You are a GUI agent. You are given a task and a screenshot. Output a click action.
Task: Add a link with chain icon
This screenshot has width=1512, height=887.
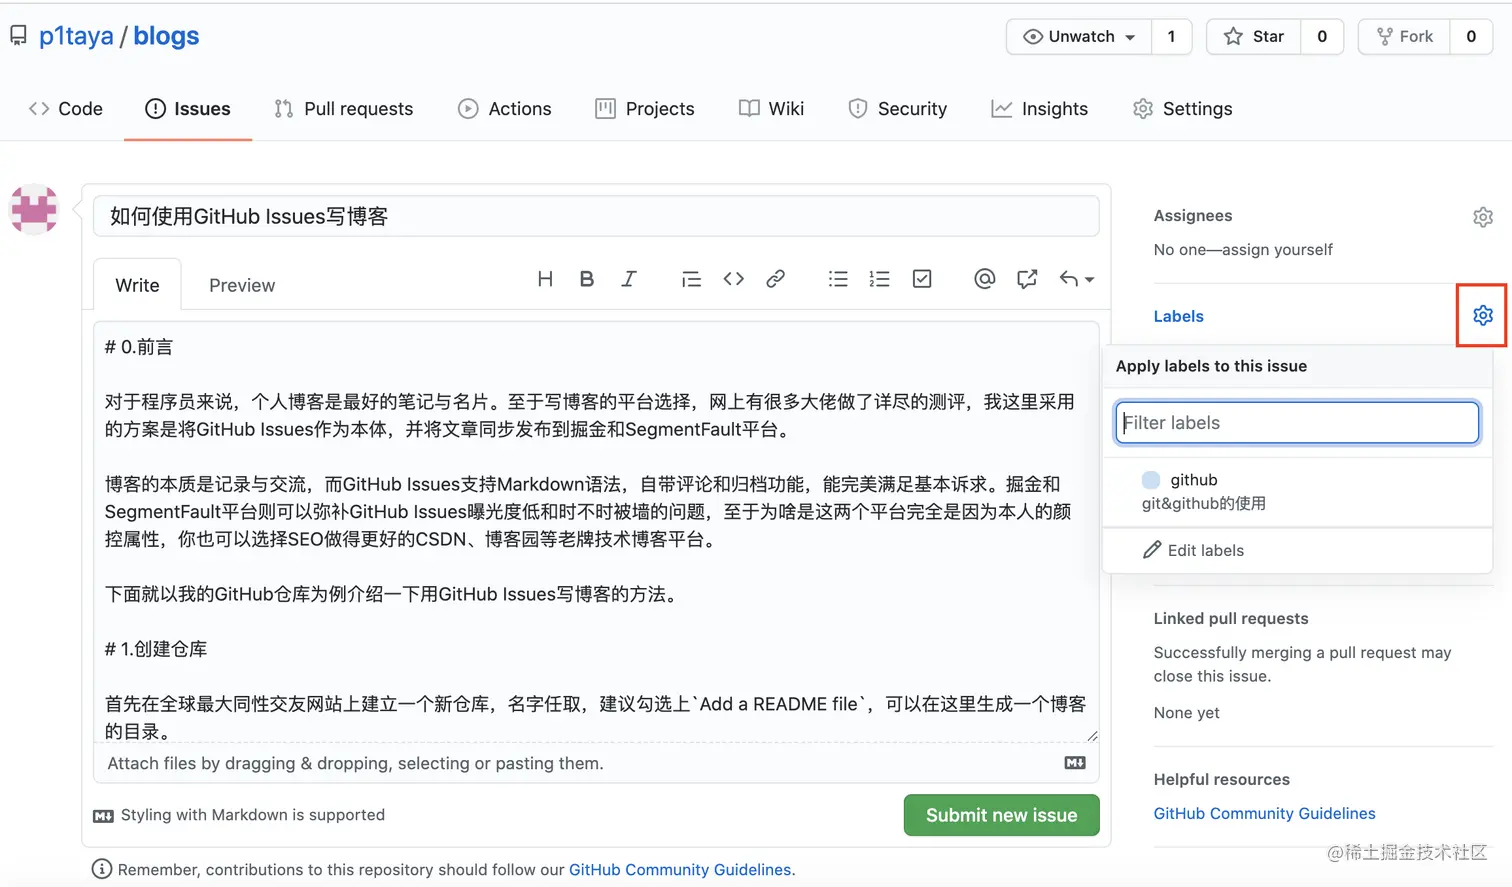point(775,279)
